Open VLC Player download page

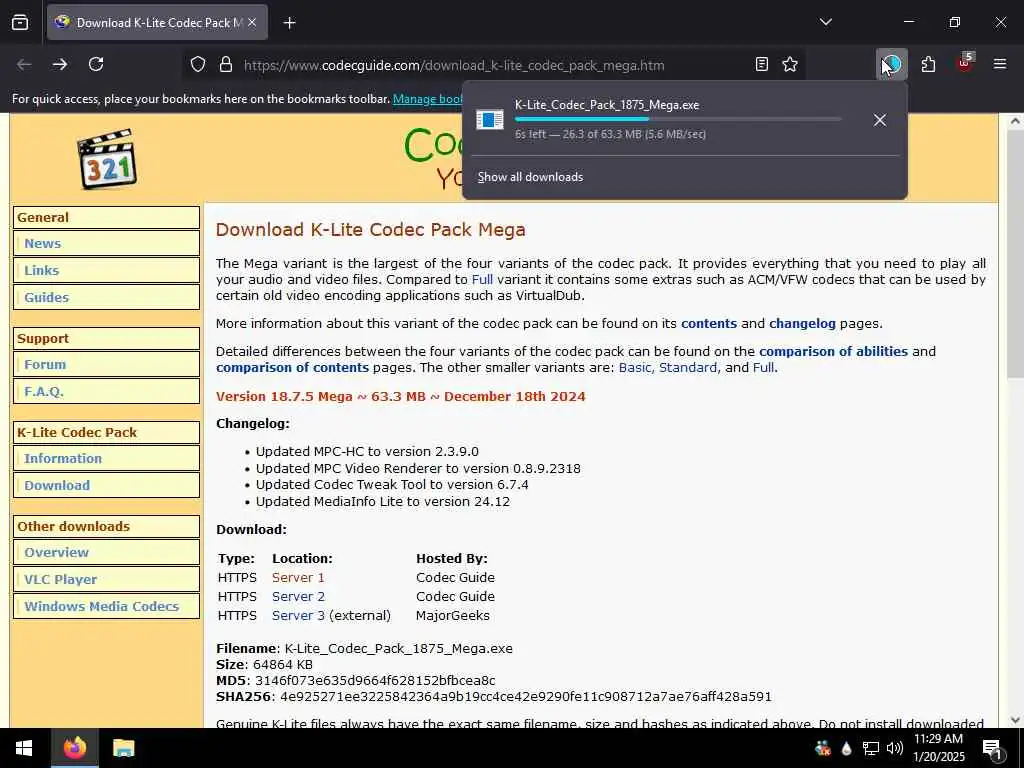pyautogui.click(x=60, y=579)
